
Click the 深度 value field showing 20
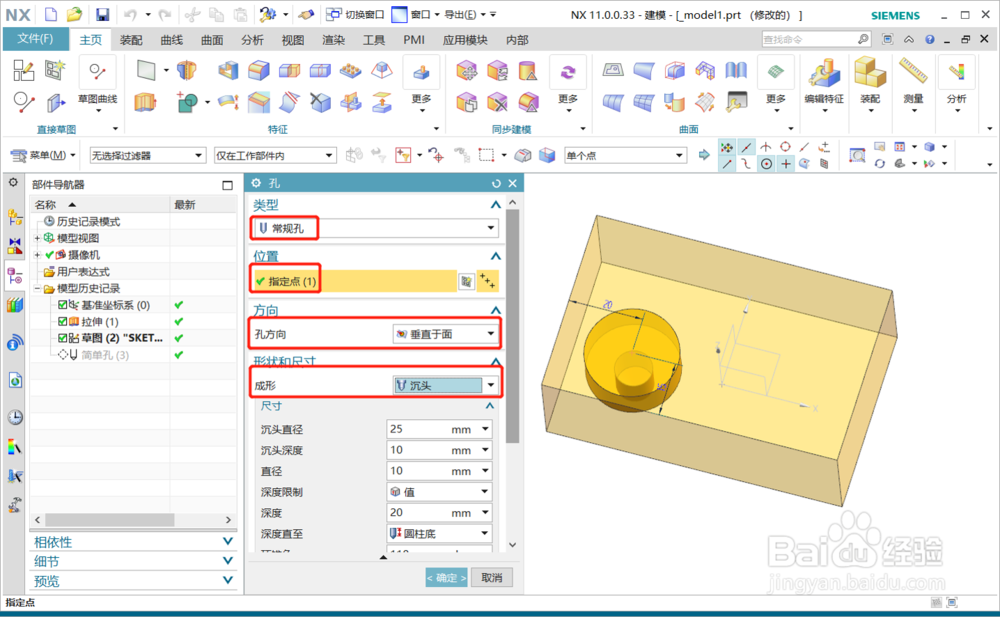pos(439,512)
